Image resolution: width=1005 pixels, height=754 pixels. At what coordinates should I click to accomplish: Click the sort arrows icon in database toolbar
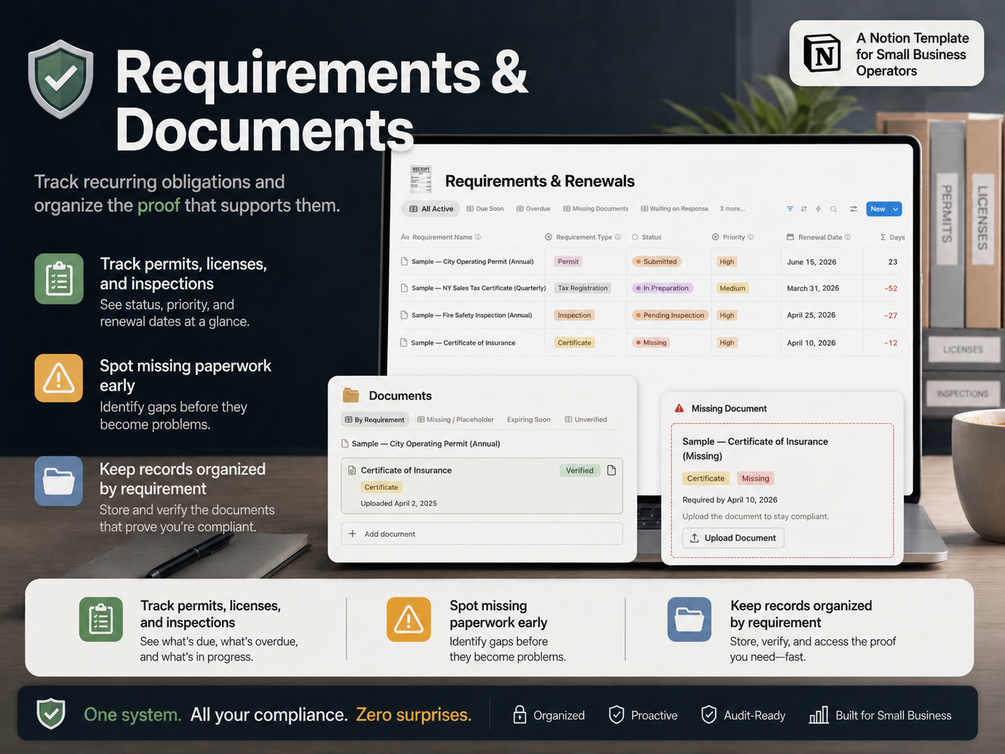tap(804, 209)
